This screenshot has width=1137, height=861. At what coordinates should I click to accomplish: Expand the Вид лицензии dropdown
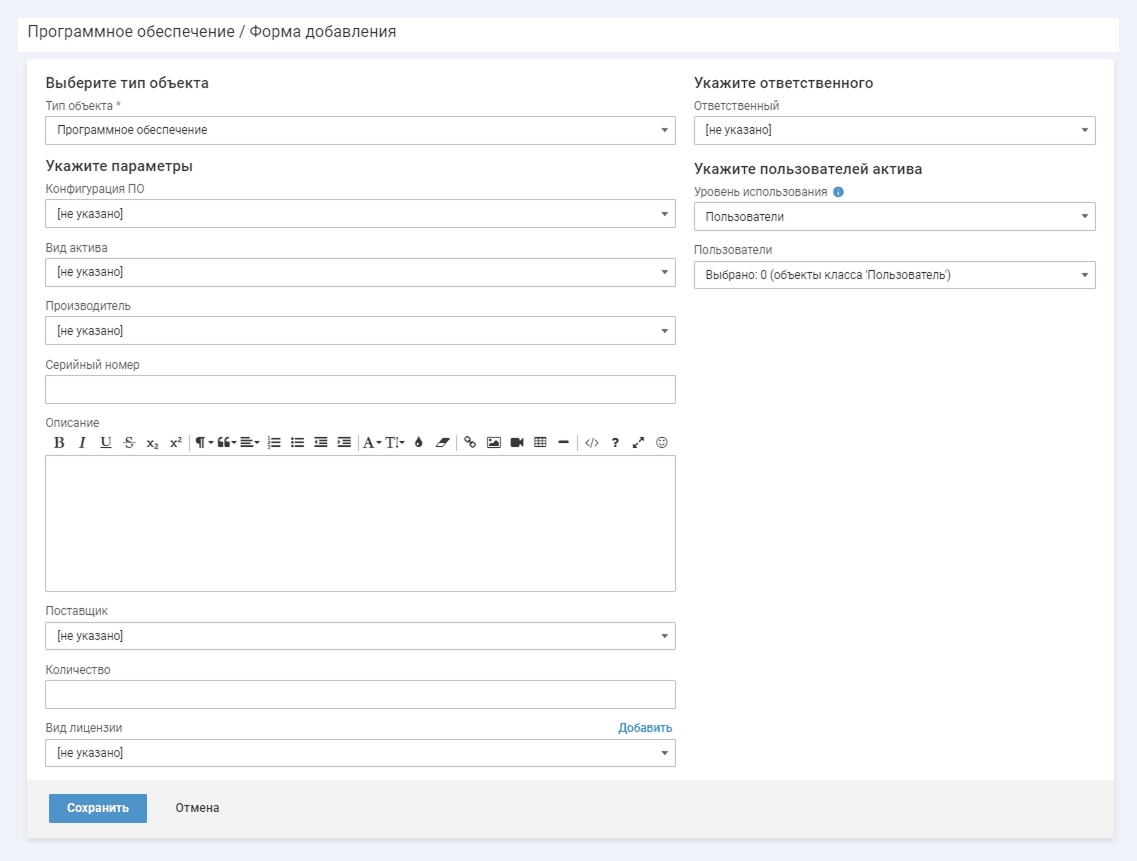pyautogui.click(x=360, y=753)
